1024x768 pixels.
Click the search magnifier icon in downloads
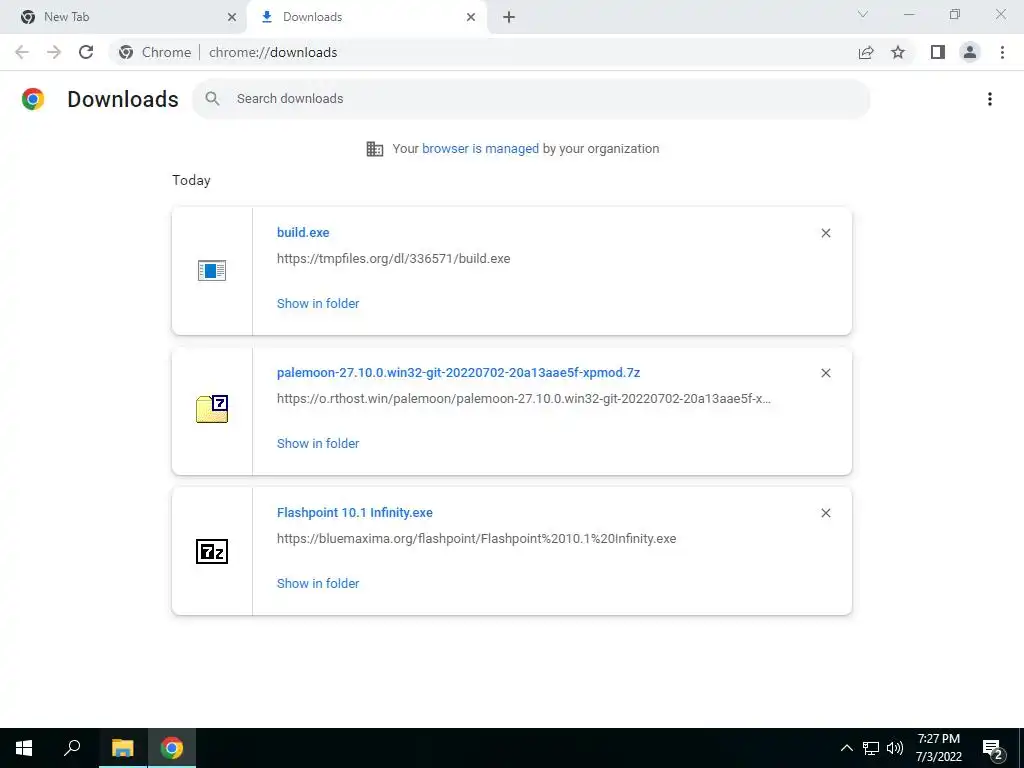(212, 99)
